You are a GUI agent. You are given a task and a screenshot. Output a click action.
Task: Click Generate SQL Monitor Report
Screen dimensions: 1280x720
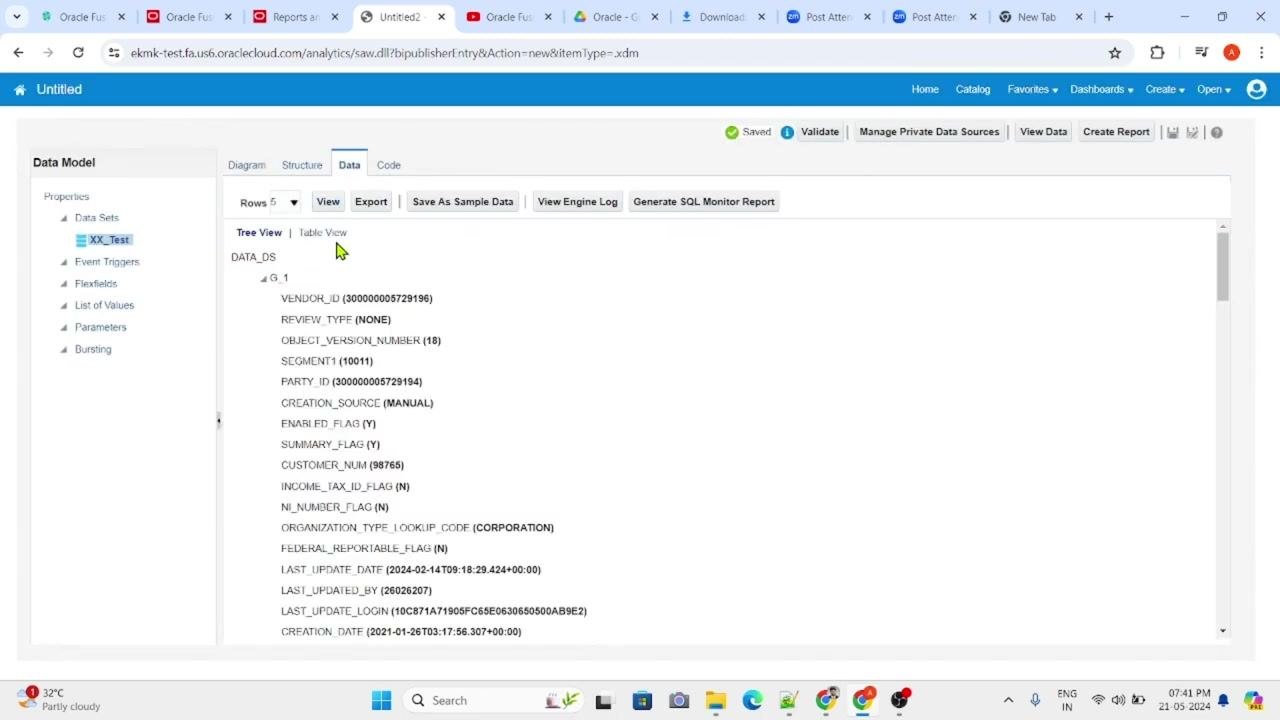coord(704,202)
